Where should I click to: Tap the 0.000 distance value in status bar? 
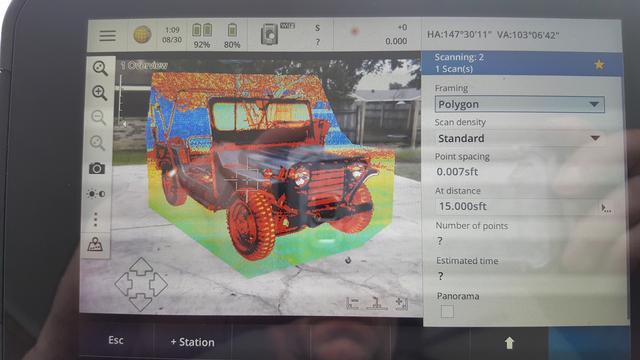(396, 41)
